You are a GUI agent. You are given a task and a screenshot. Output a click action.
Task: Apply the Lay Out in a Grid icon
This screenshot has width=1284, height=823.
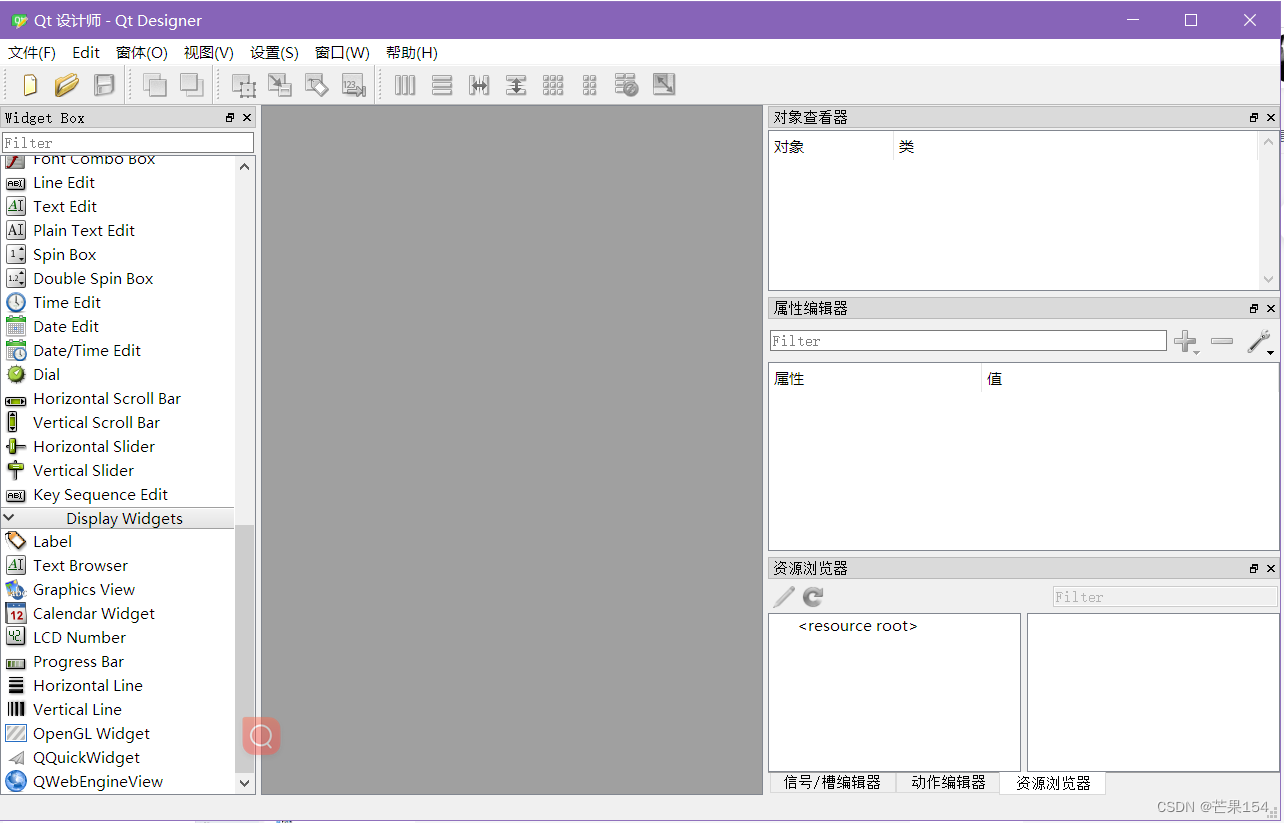(553, 85)
